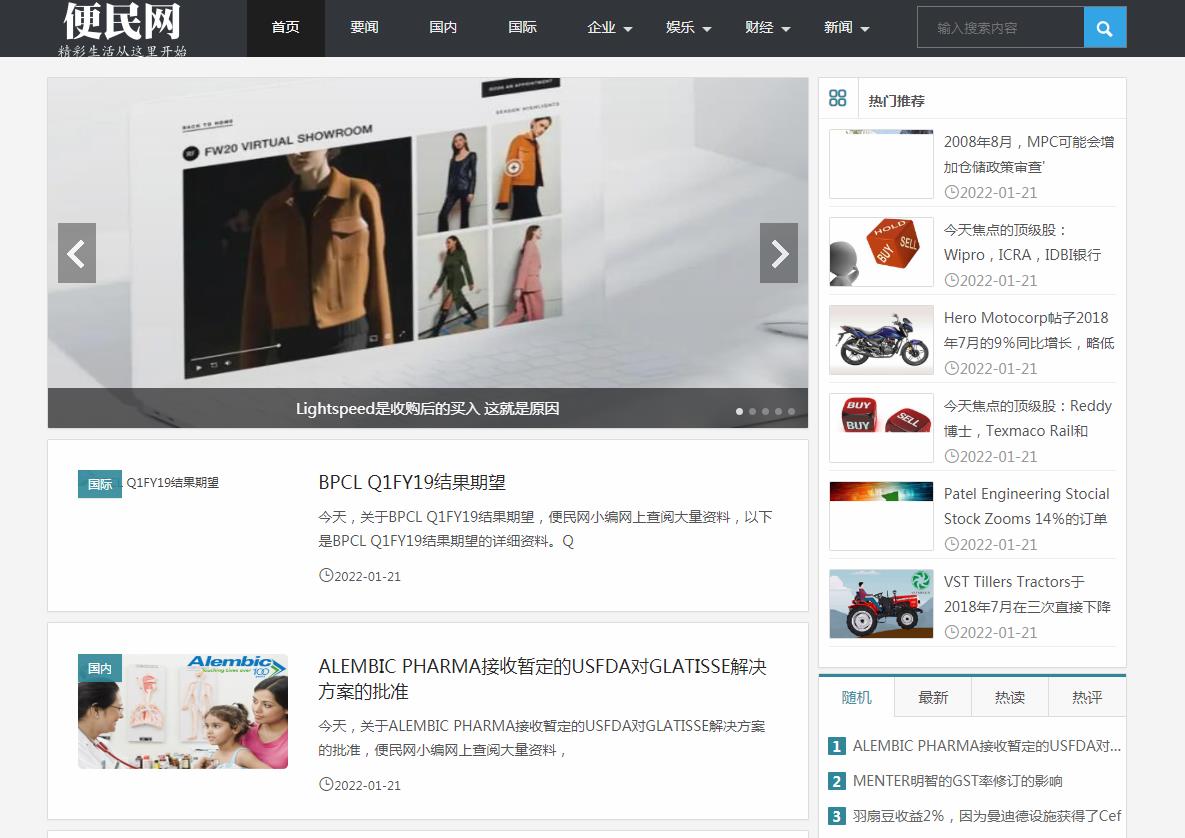Click the search input field 输入搜索内容
The width and height of the screenshot is (1185, 838).
pyautogui.click(x=1001, y=28)
